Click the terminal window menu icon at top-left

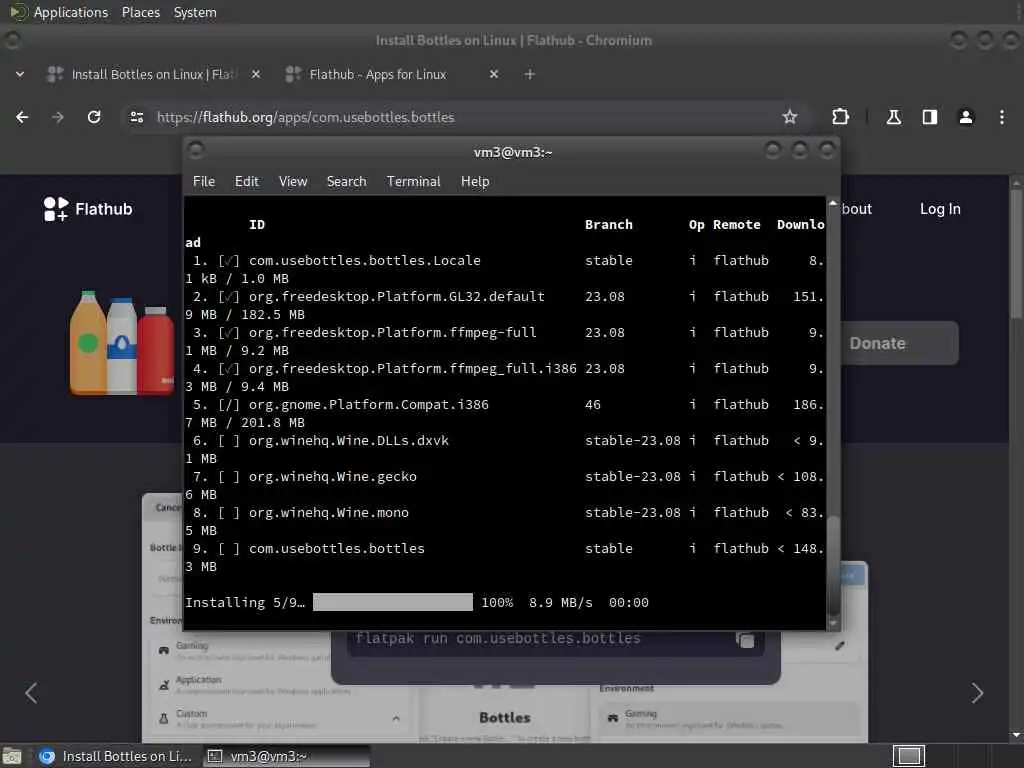(x=196, y=151)
